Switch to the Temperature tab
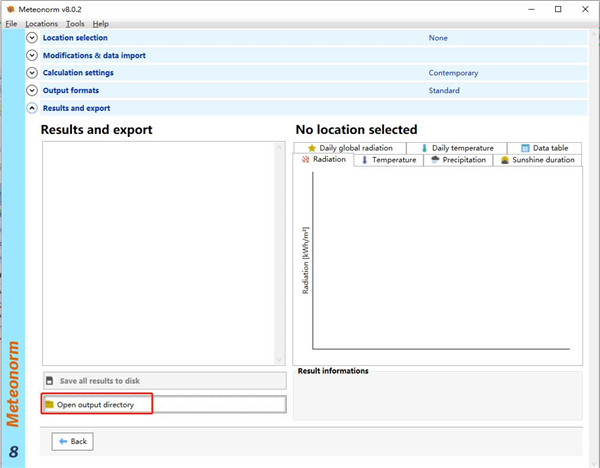 point(388,160)
